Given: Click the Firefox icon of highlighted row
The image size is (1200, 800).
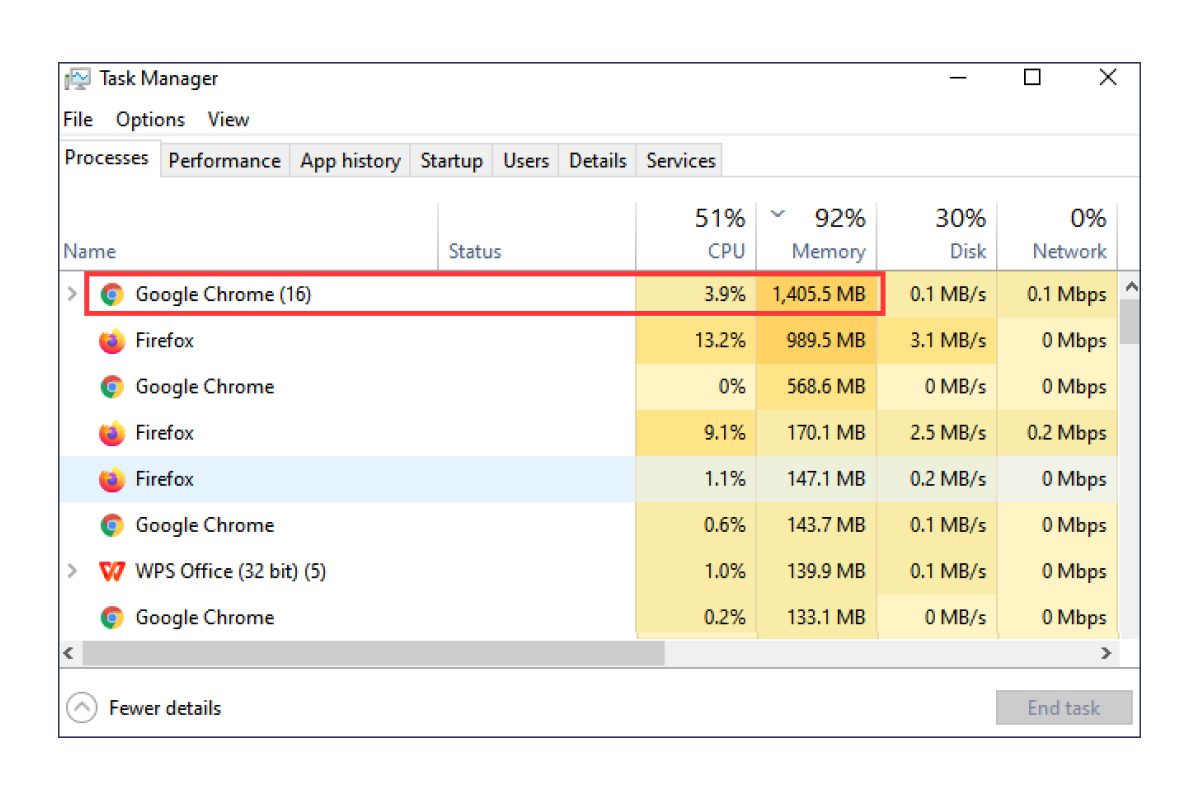Looking at the screenshot, I should 112,478.
